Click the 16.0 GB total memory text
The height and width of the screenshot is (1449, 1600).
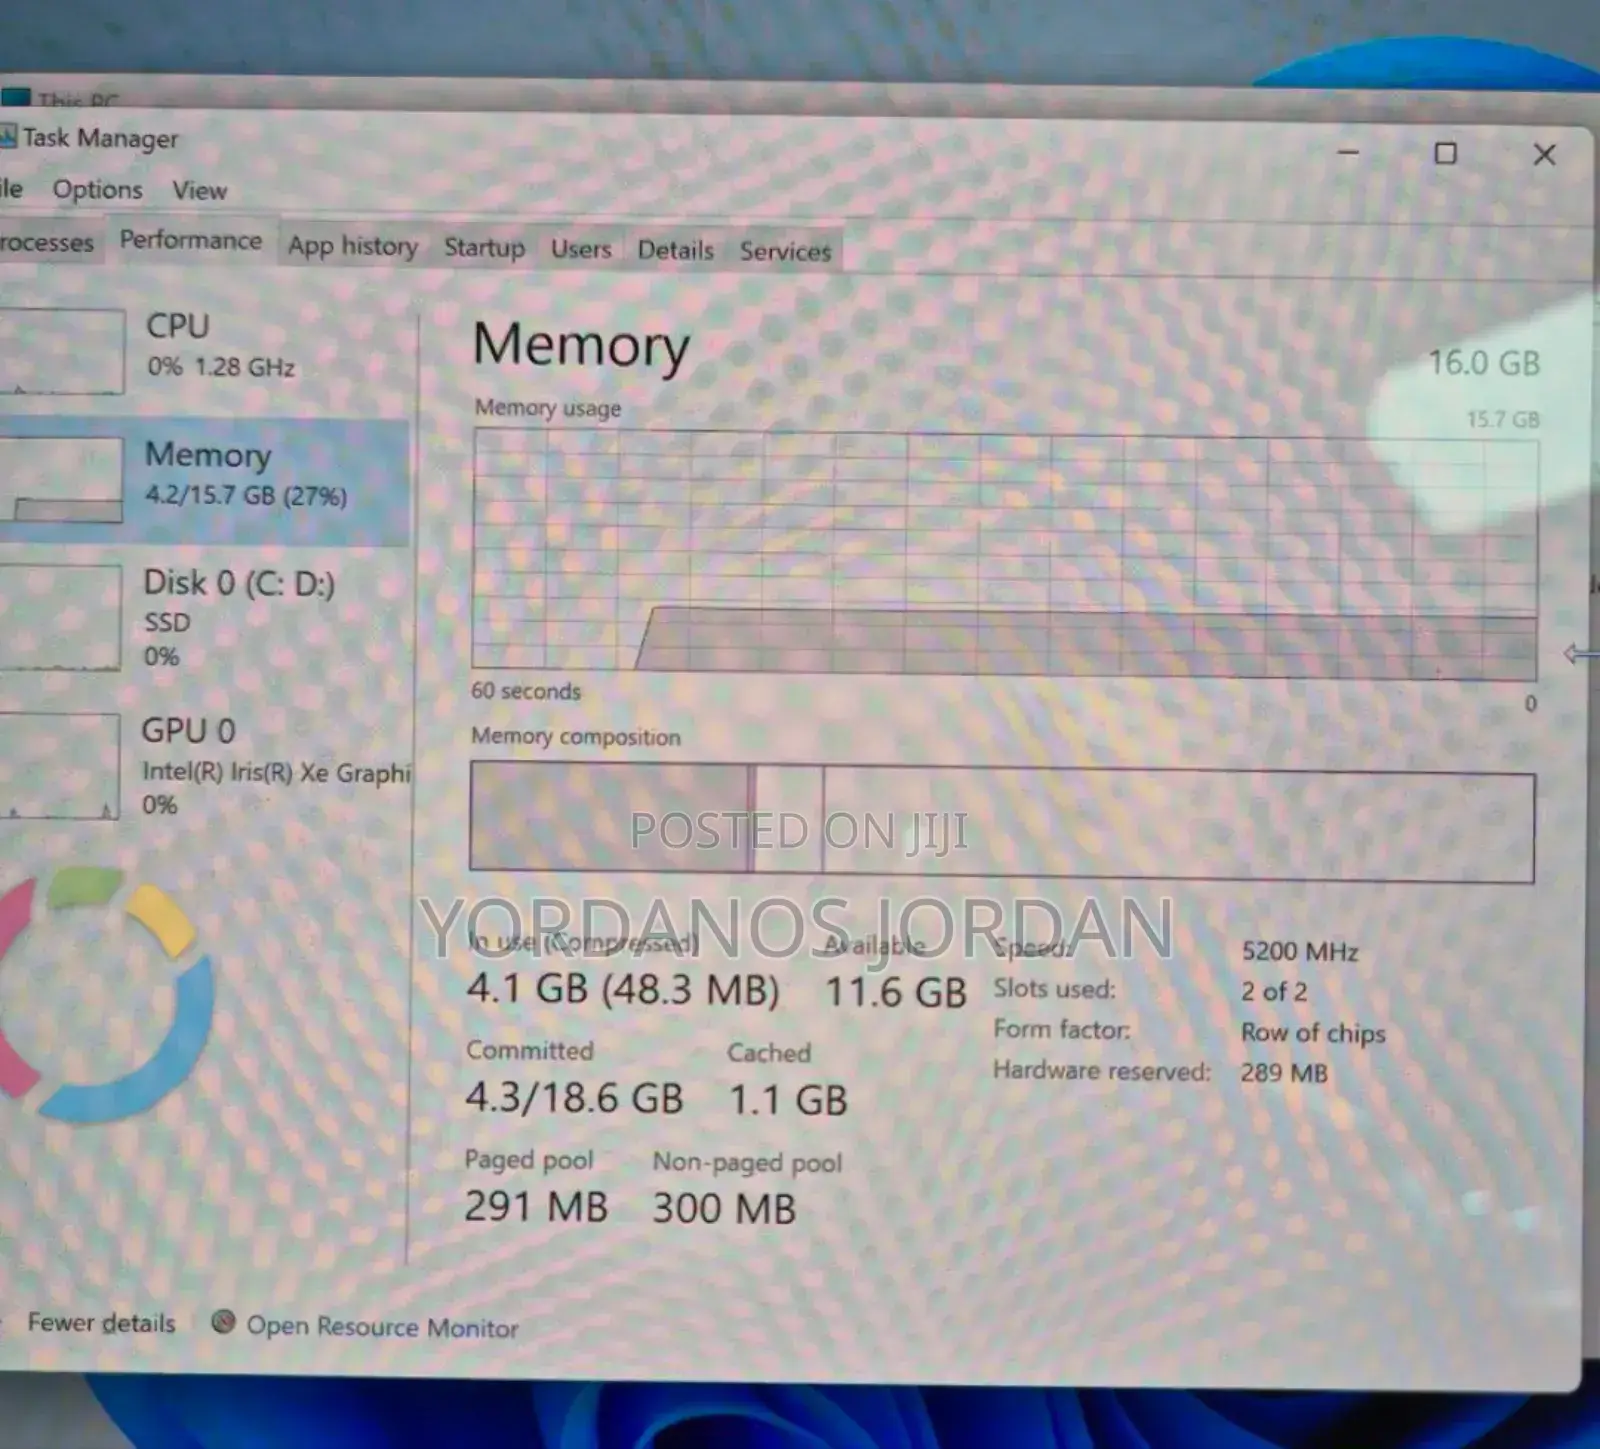pos(1484,363)
